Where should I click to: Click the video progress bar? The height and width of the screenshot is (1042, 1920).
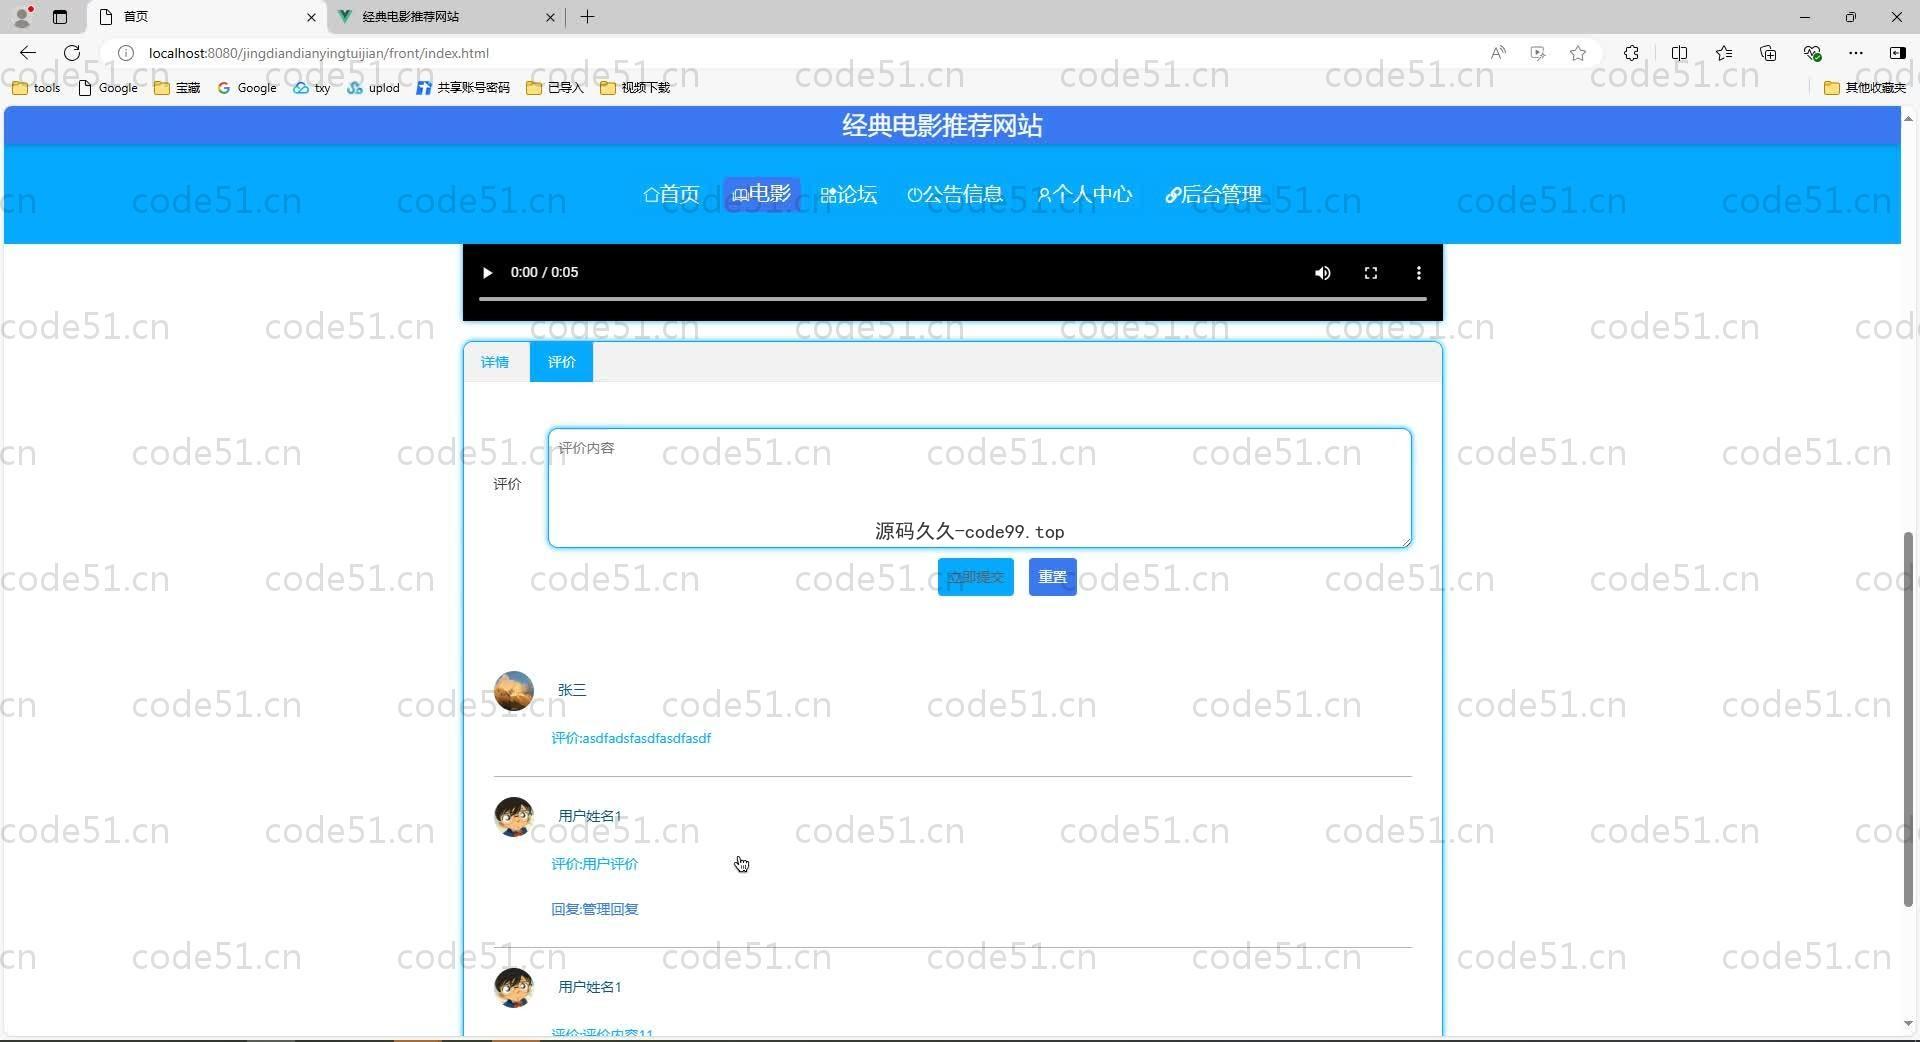tap(952, 298)
